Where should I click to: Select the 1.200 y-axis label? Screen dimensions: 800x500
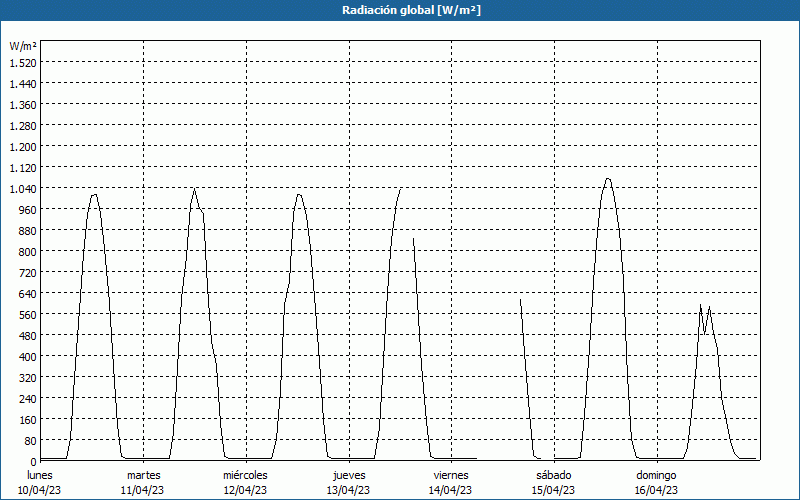(x=23, y=146)
